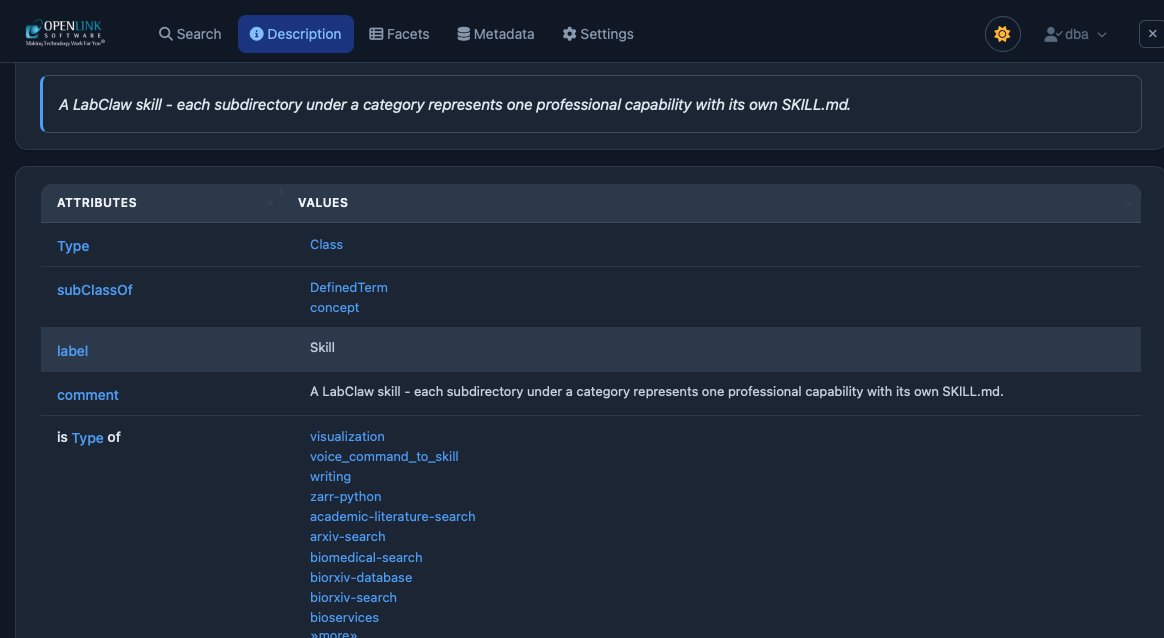Open the DefinedTerm link

348,287
